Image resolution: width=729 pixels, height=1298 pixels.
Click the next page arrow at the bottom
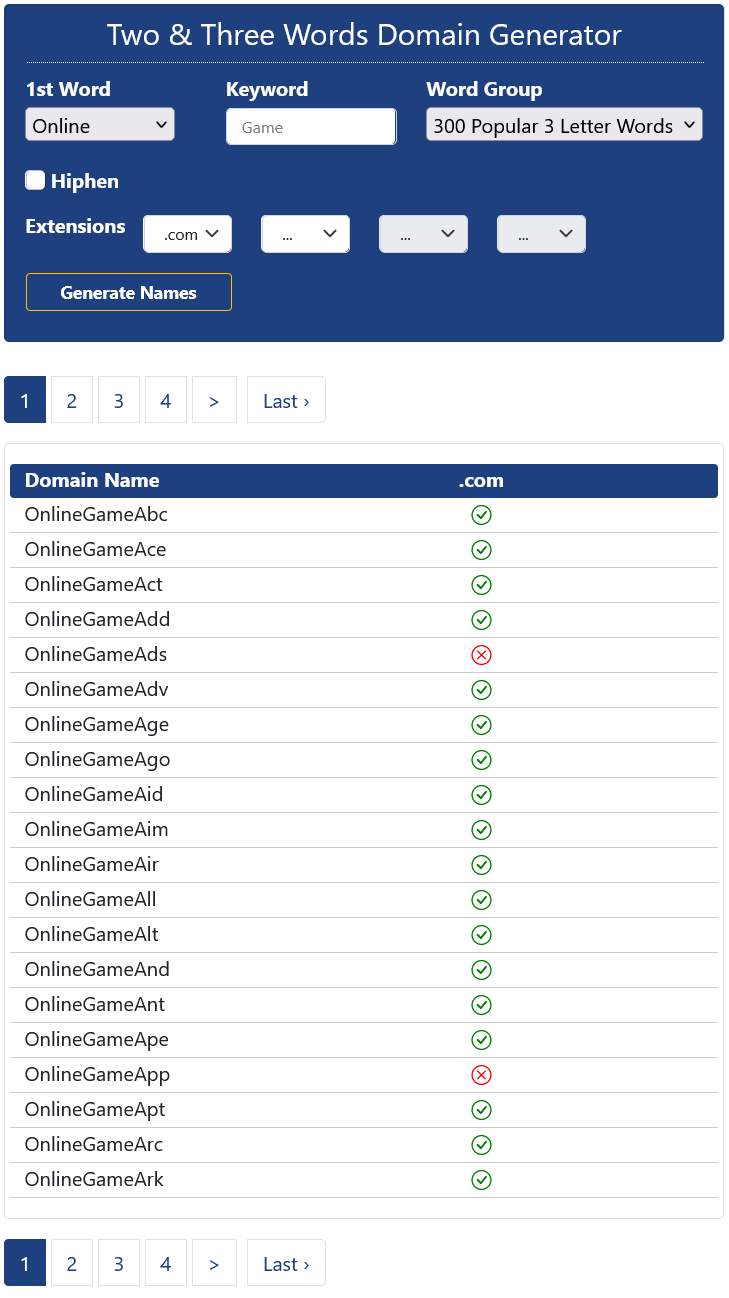point(214,1263)
